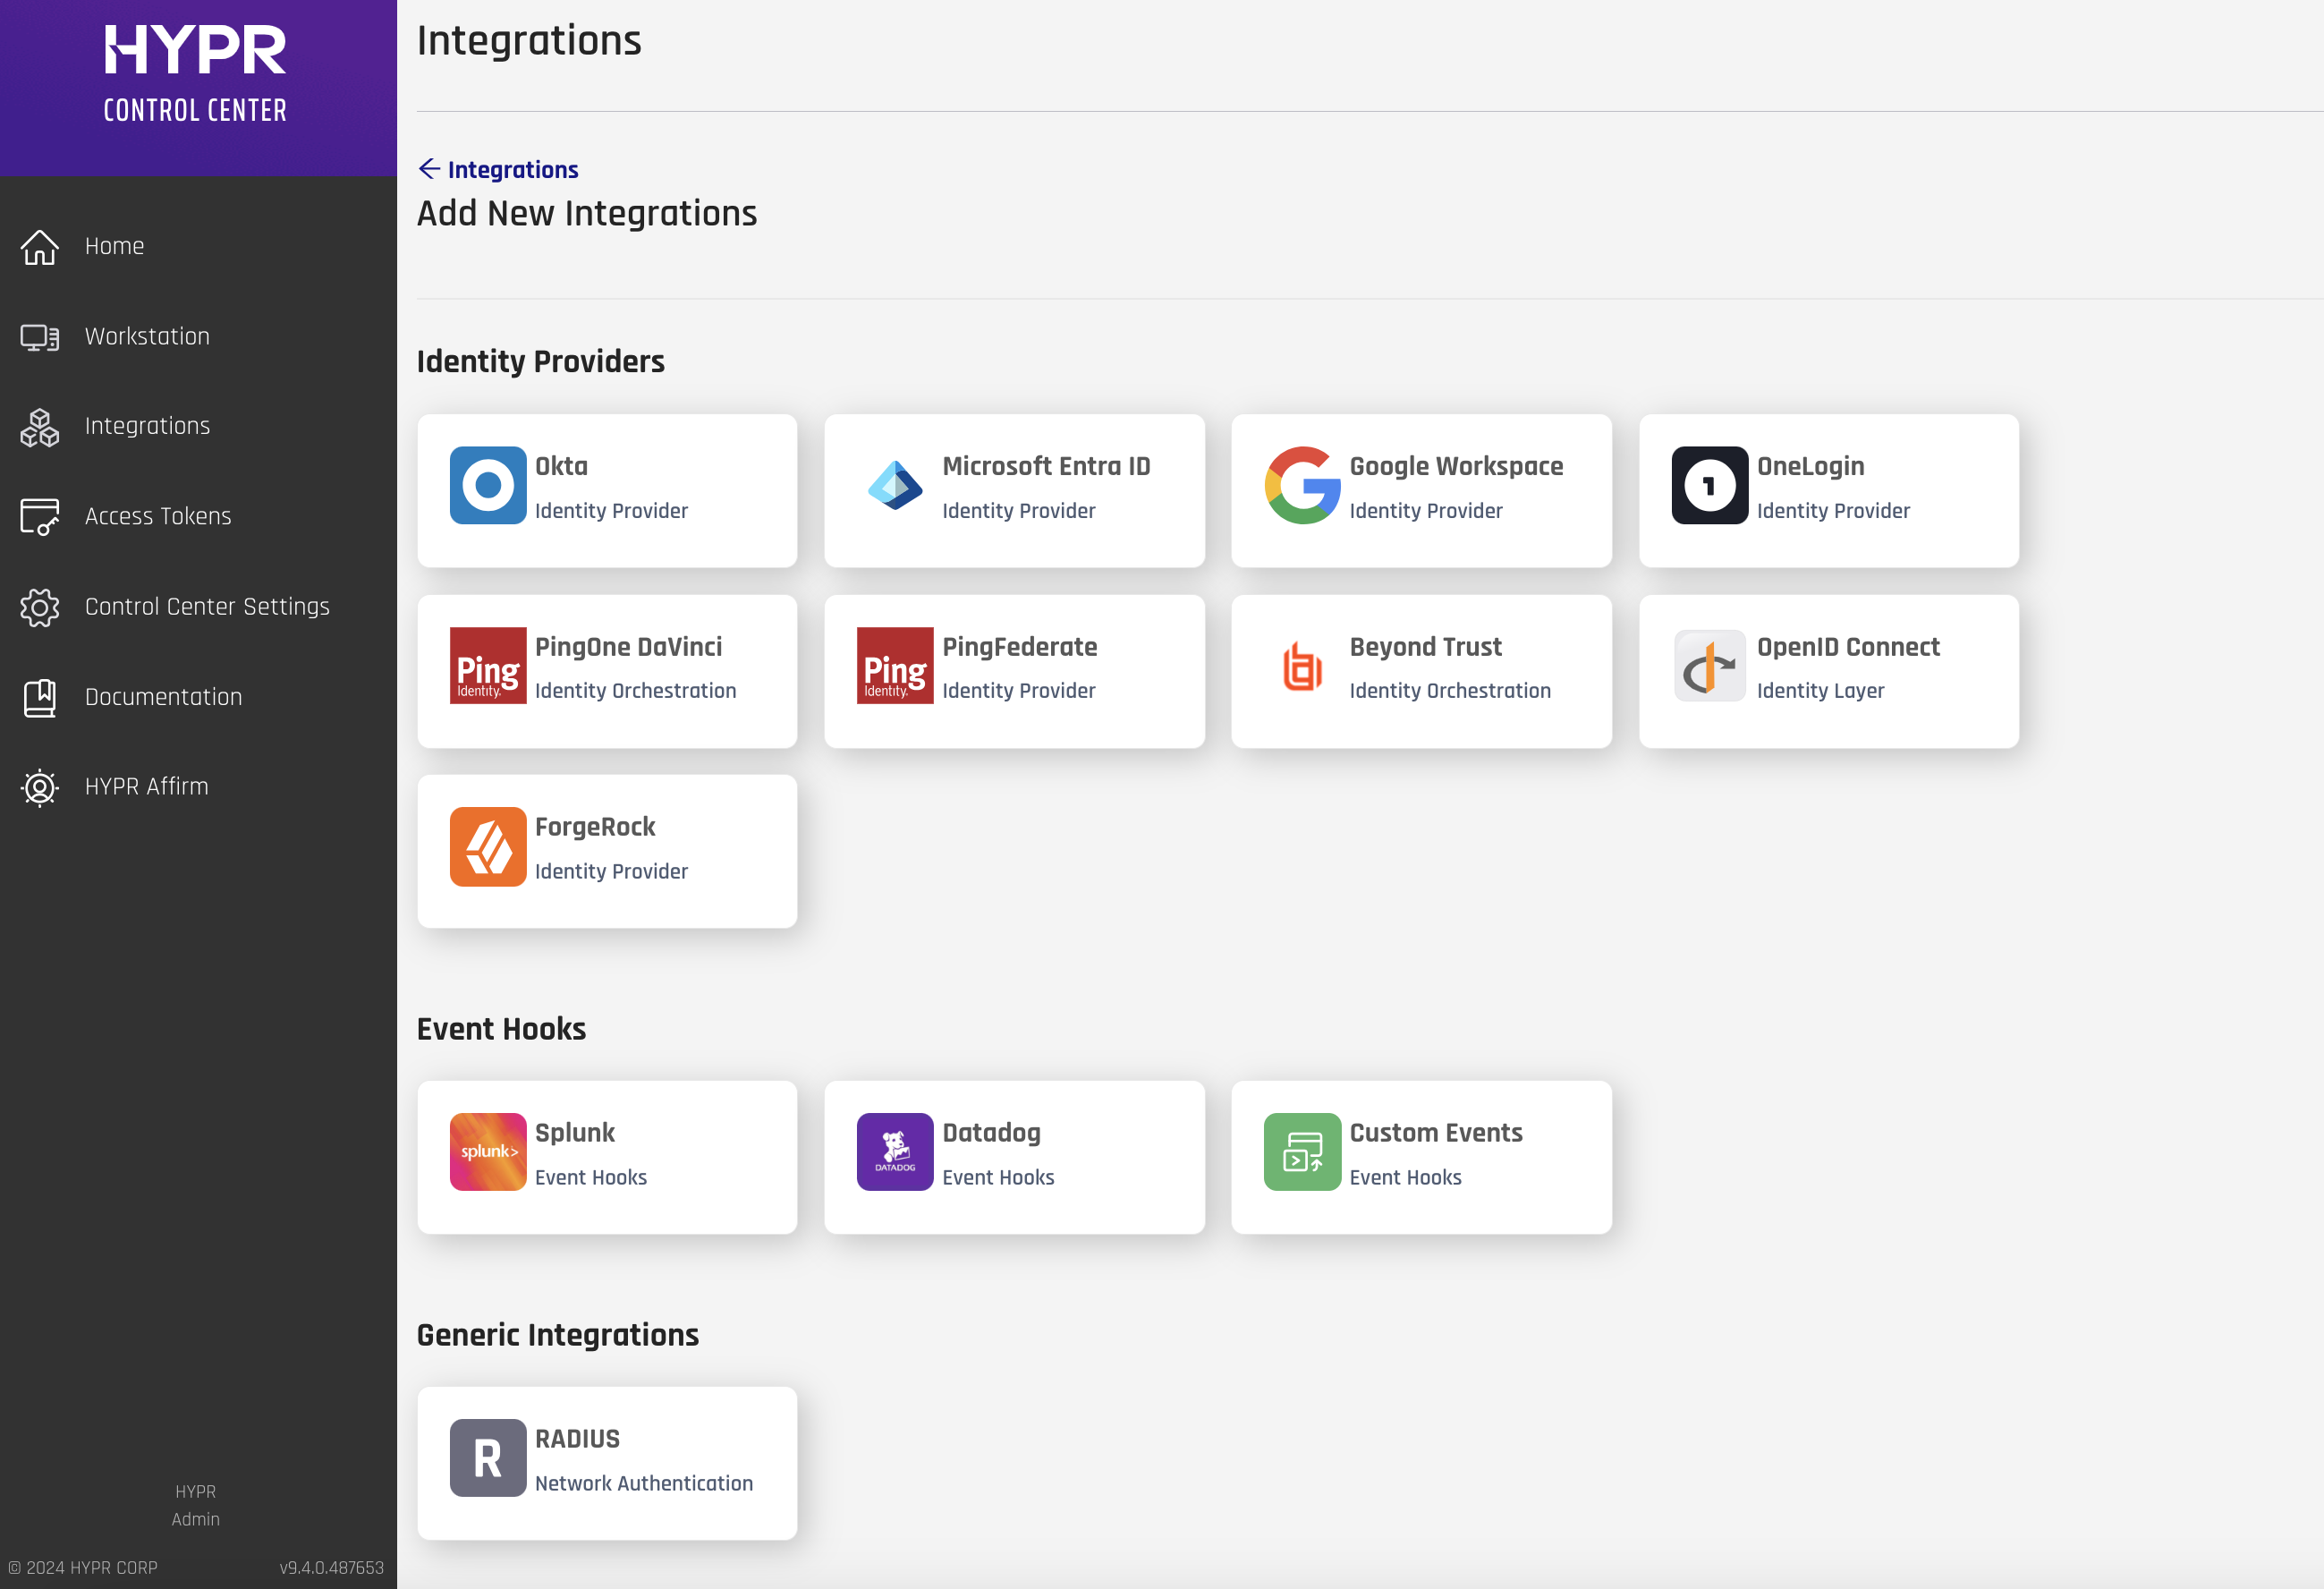The width and height of the screenshot is (2324, 1589).
Task: Pick OneLogin title text
Action: [1810, 466]
